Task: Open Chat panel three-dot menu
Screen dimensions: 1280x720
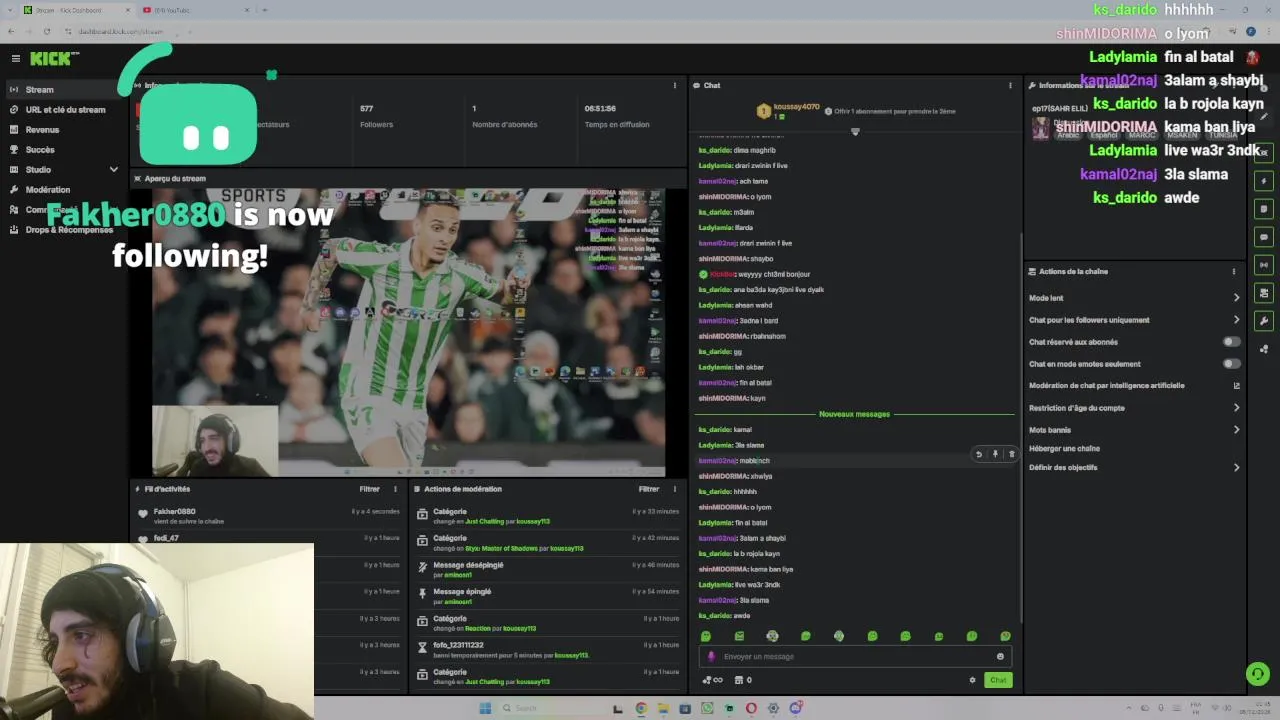Action: click(1010, 86)
